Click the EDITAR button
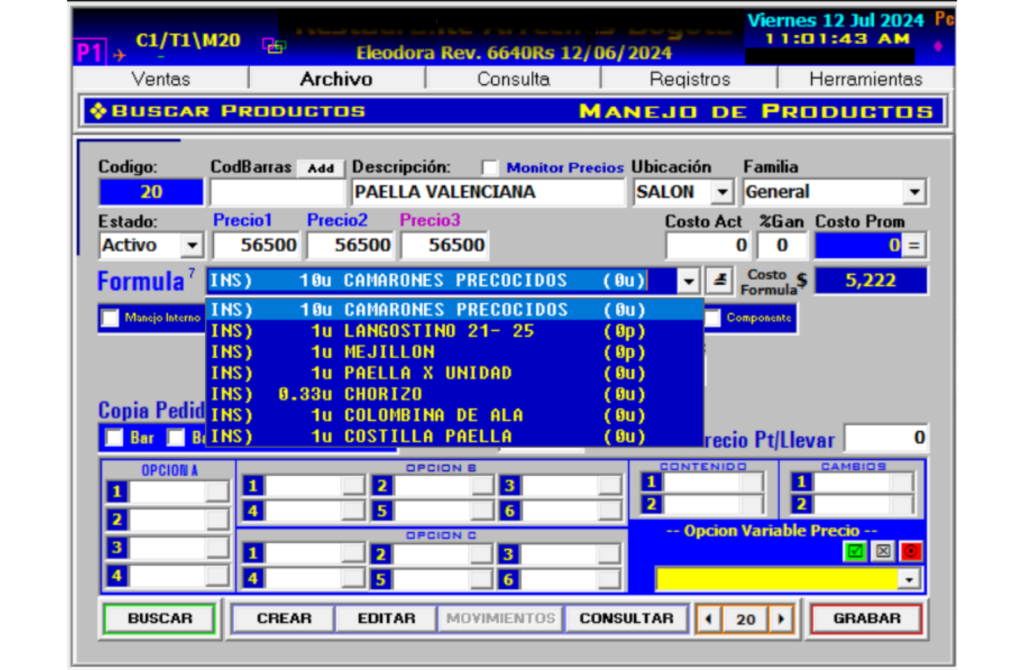The width and height of the screenshot is (1024, 670). pos(387,618)
